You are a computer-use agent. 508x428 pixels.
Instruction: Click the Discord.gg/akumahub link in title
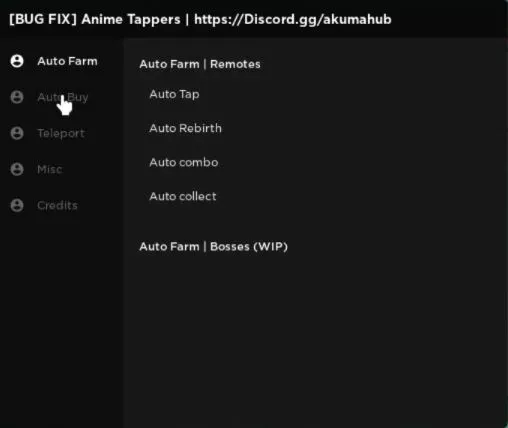[293, 19]
